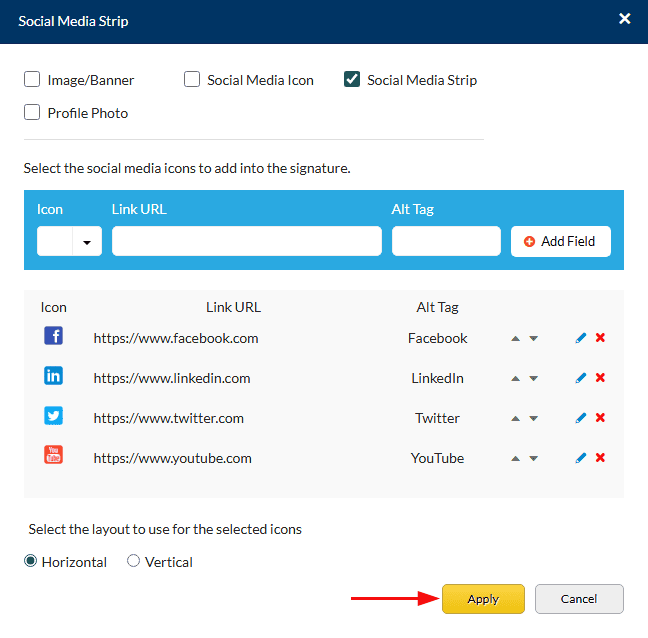Choose the Horizontal layout option
Screen dimensions: 648x638
point(31,562)
